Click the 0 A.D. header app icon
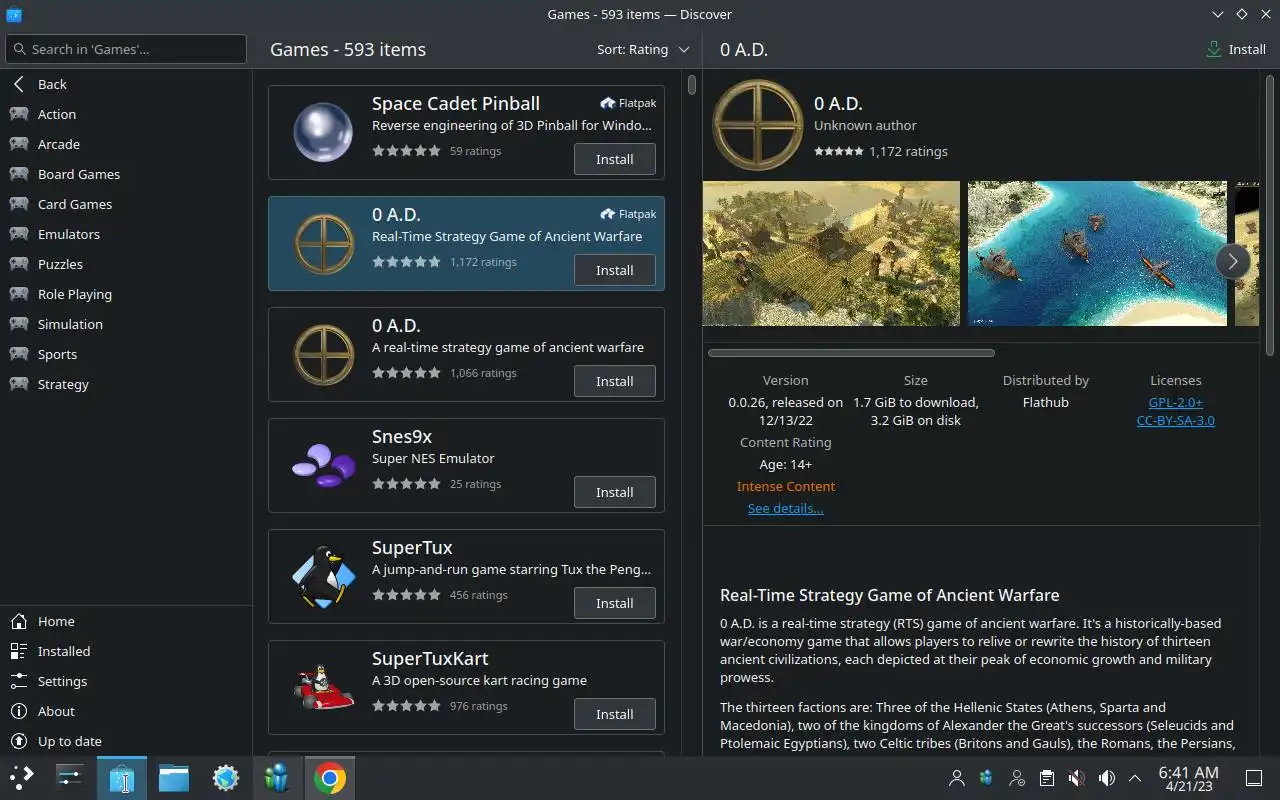This screenshot has width=1280, height=800. 757,125
